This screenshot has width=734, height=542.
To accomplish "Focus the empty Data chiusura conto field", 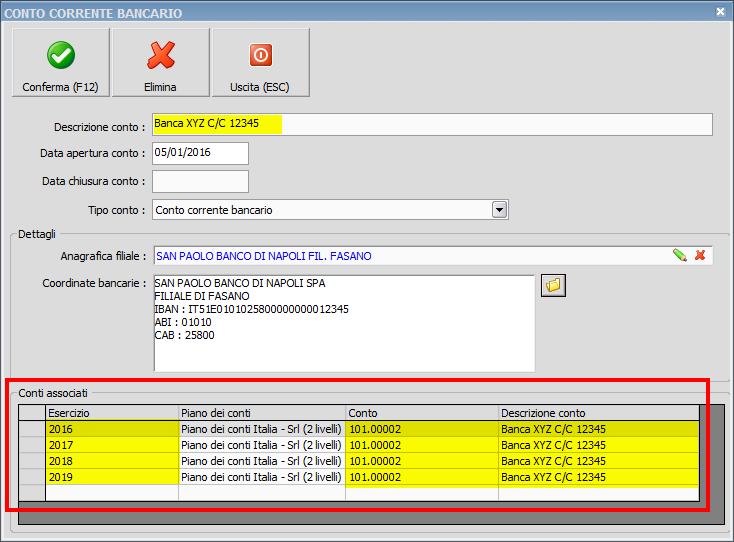I will 199,181.
